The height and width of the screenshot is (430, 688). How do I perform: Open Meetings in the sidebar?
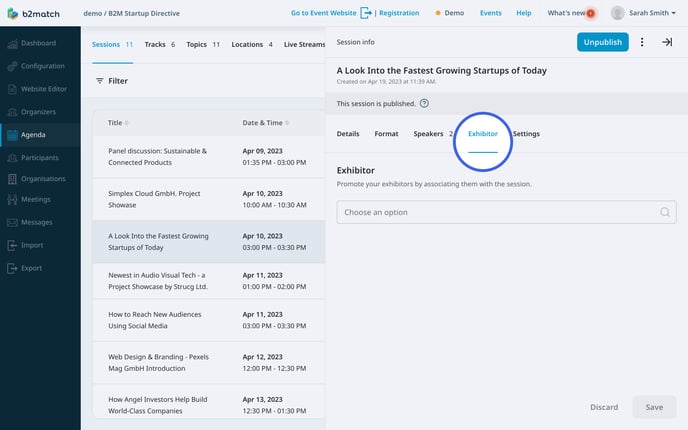point(36,199)
